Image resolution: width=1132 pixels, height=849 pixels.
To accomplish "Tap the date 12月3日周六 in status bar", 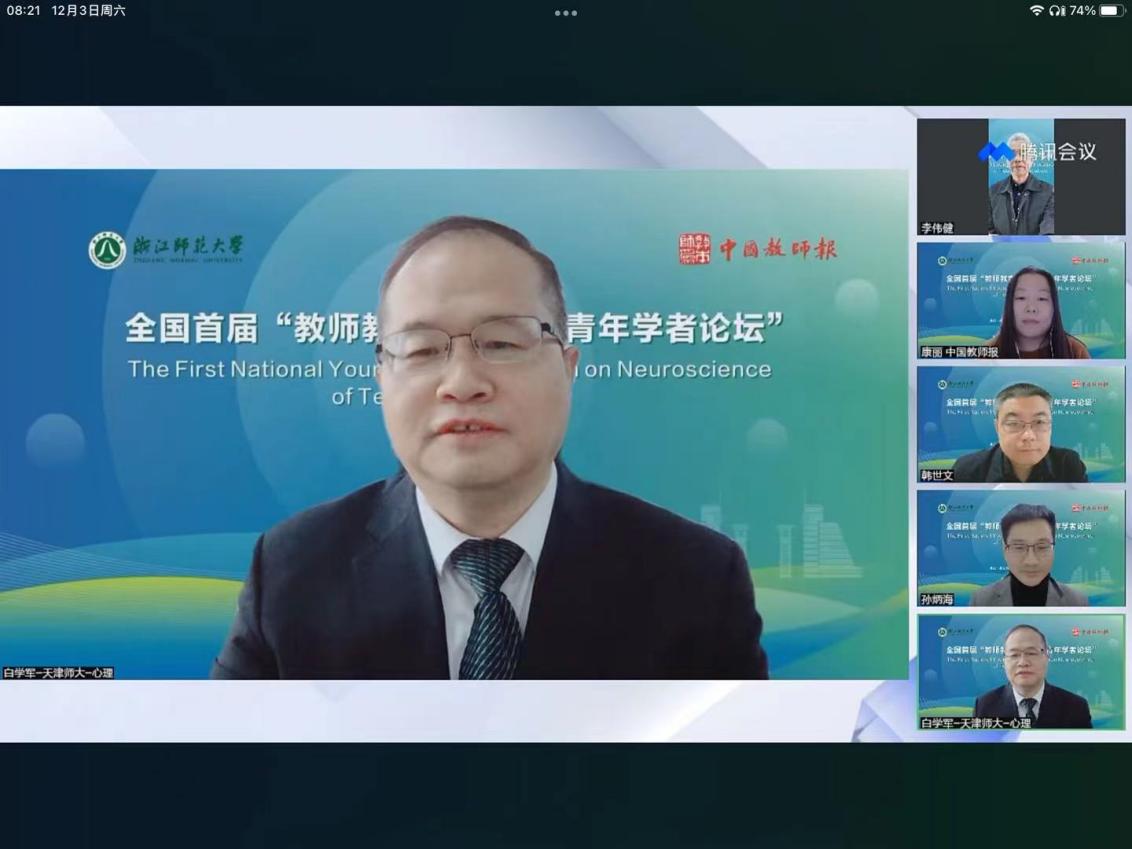I will [x=89, y=11].
